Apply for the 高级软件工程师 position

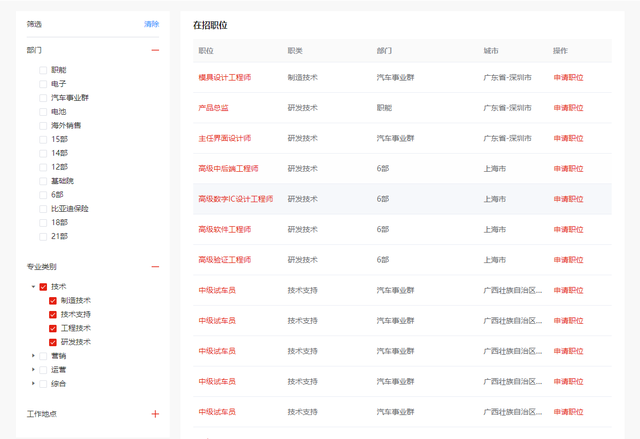click(568, 230)
